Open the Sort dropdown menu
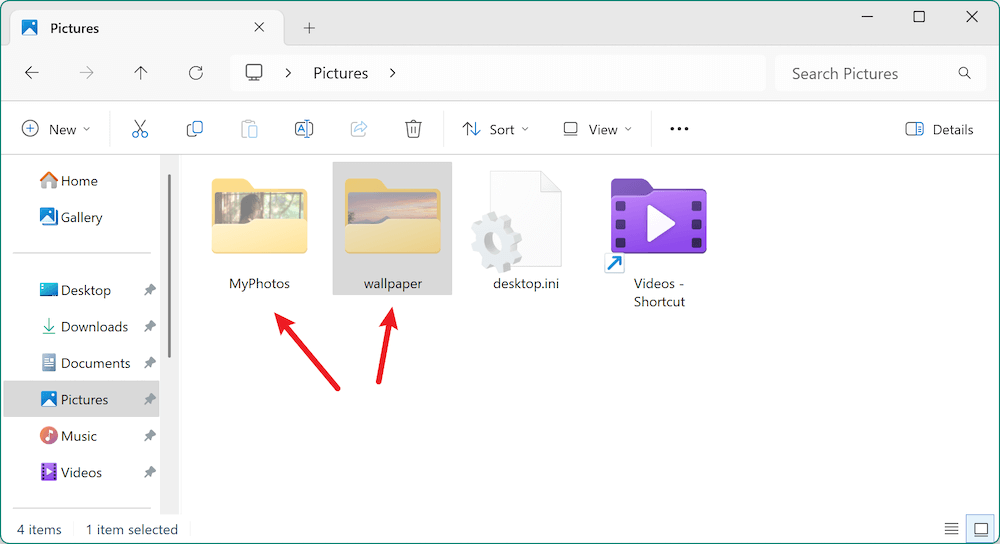 pyautogui.click(x=496, y=129)
